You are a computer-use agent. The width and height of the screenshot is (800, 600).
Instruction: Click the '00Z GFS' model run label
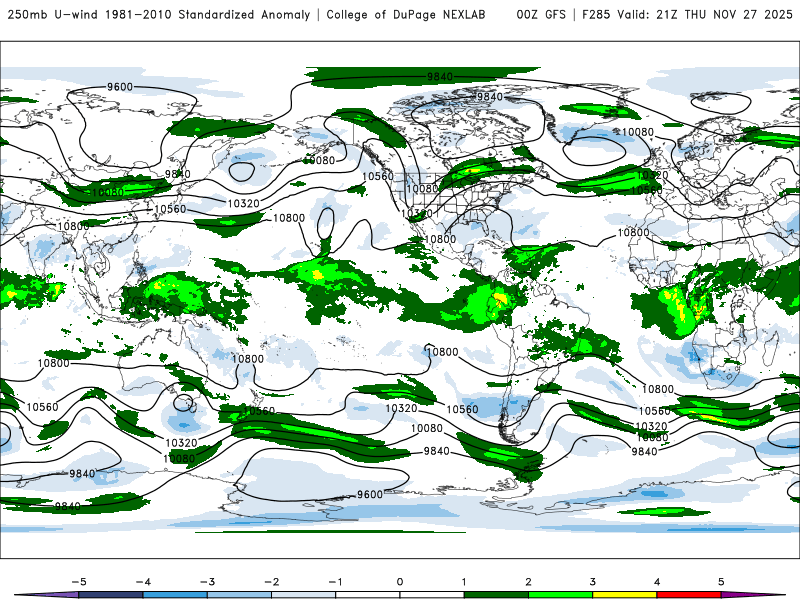click(541, 14)
